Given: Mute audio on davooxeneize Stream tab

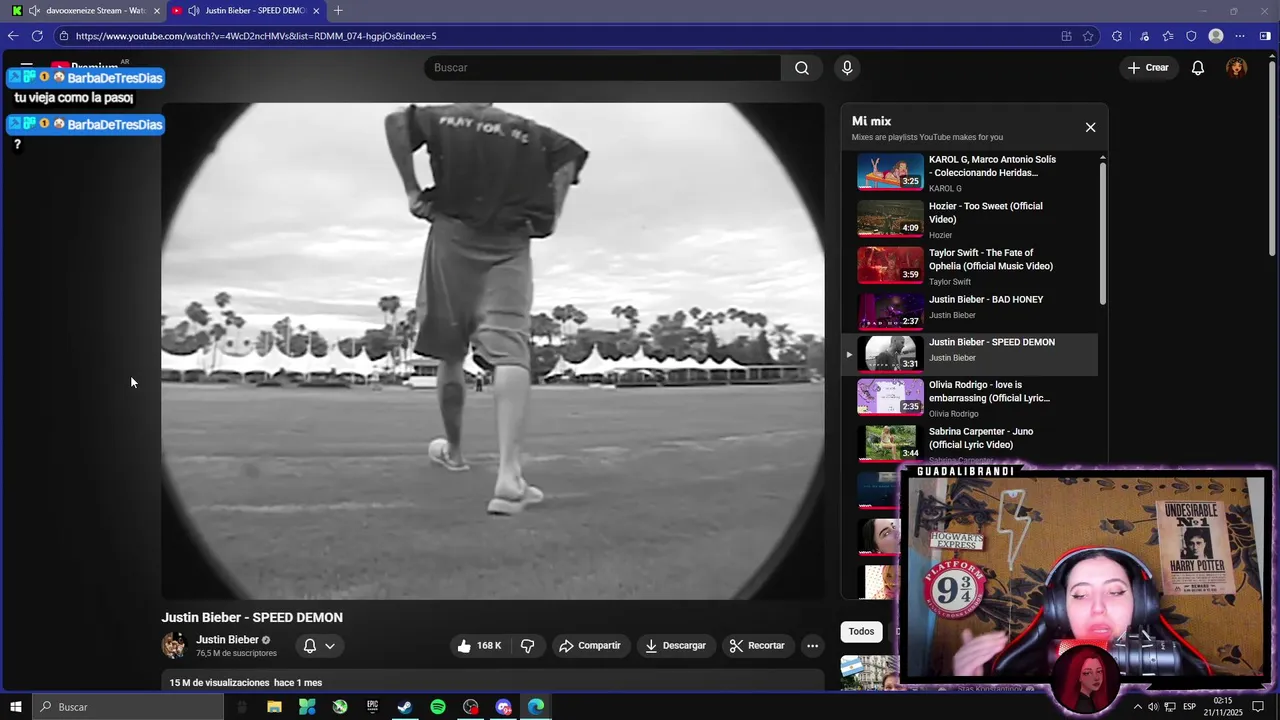Looking at the screenshot, I should pos(35,10).
